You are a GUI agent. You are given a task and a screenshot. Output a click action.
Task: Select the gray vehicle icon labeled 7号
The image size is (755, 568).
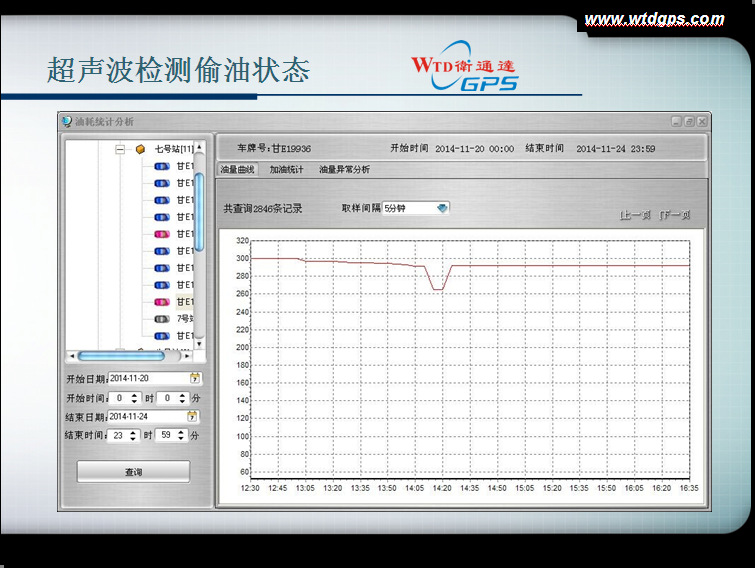coord(161,318)
